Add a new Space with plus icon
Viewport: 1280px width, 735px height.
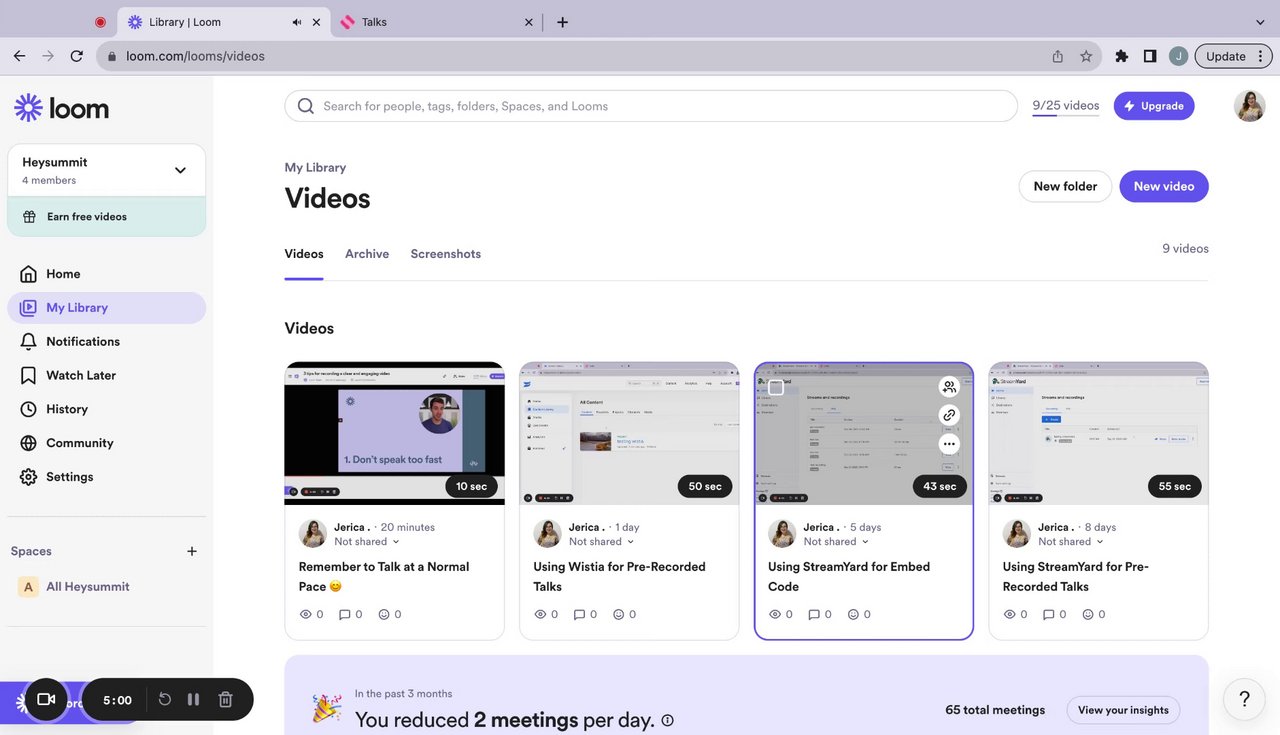coord(192,551)
